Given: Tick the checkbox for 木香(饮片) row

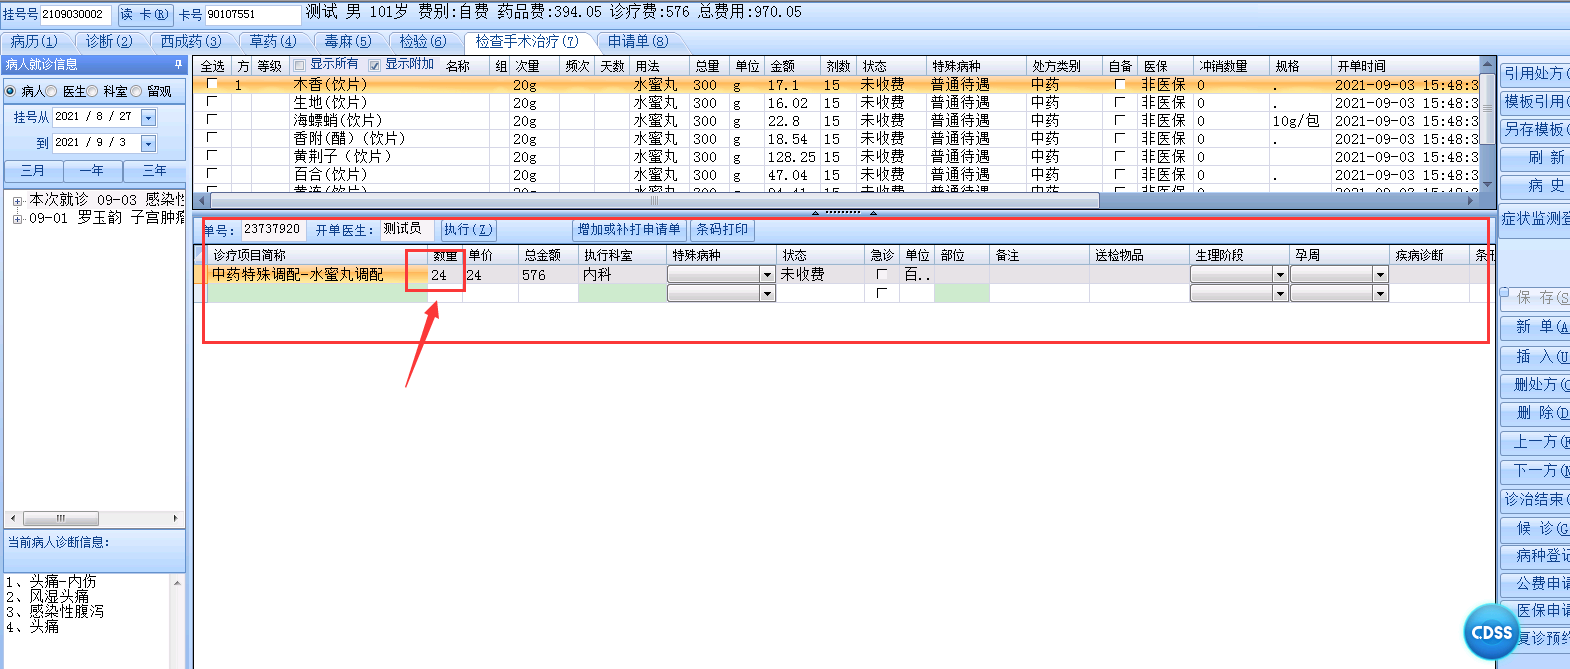Looking at the screenshot, I should point(211,84).
